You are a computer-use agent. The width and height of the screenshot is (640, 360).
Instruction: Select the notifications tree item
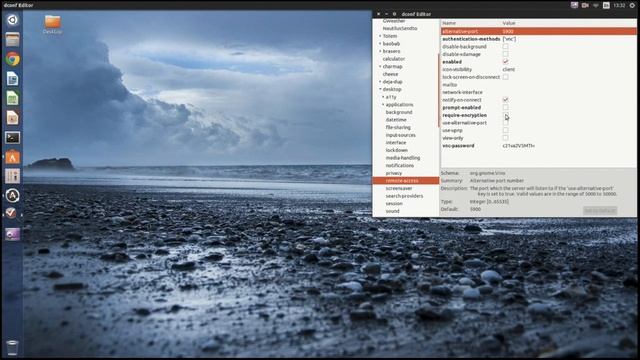[400, 166]
